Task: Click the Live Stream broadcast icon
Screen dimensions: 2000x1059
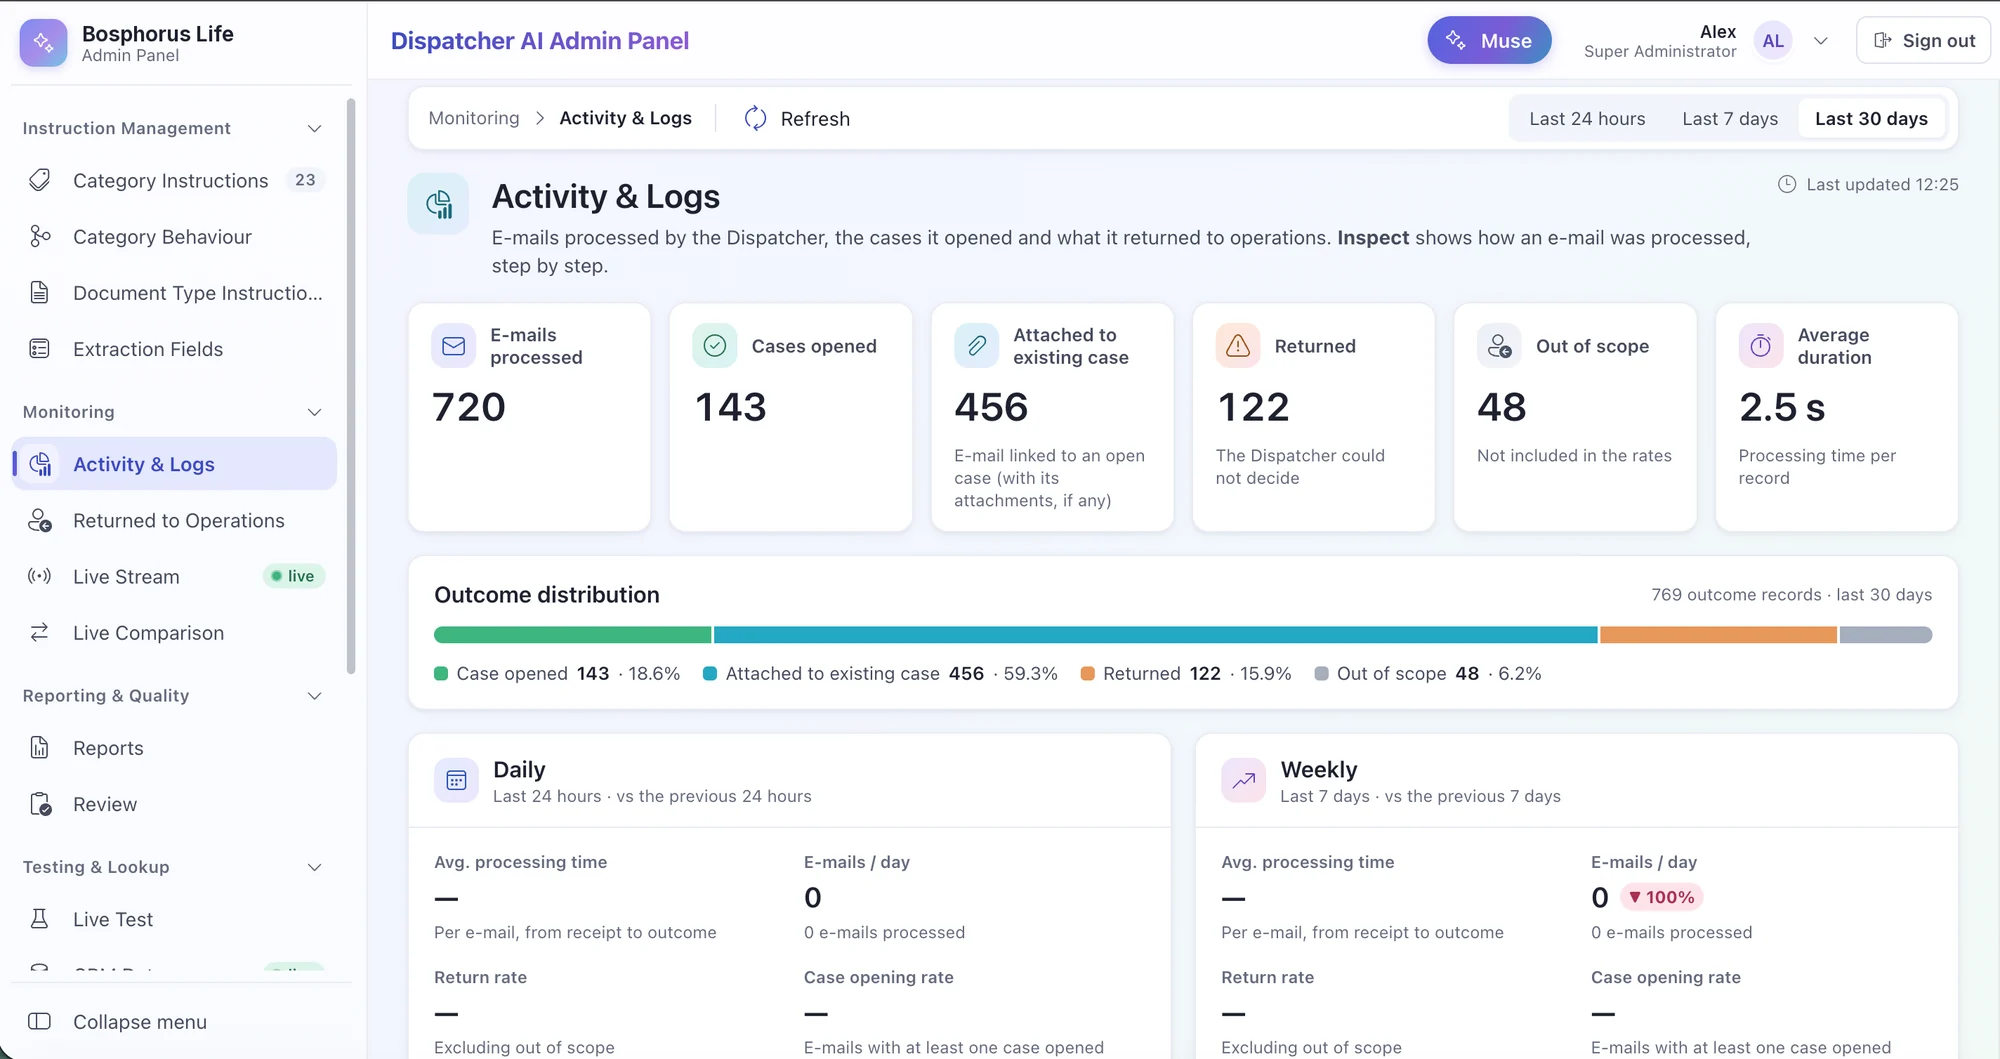Action: coord(40,576)
